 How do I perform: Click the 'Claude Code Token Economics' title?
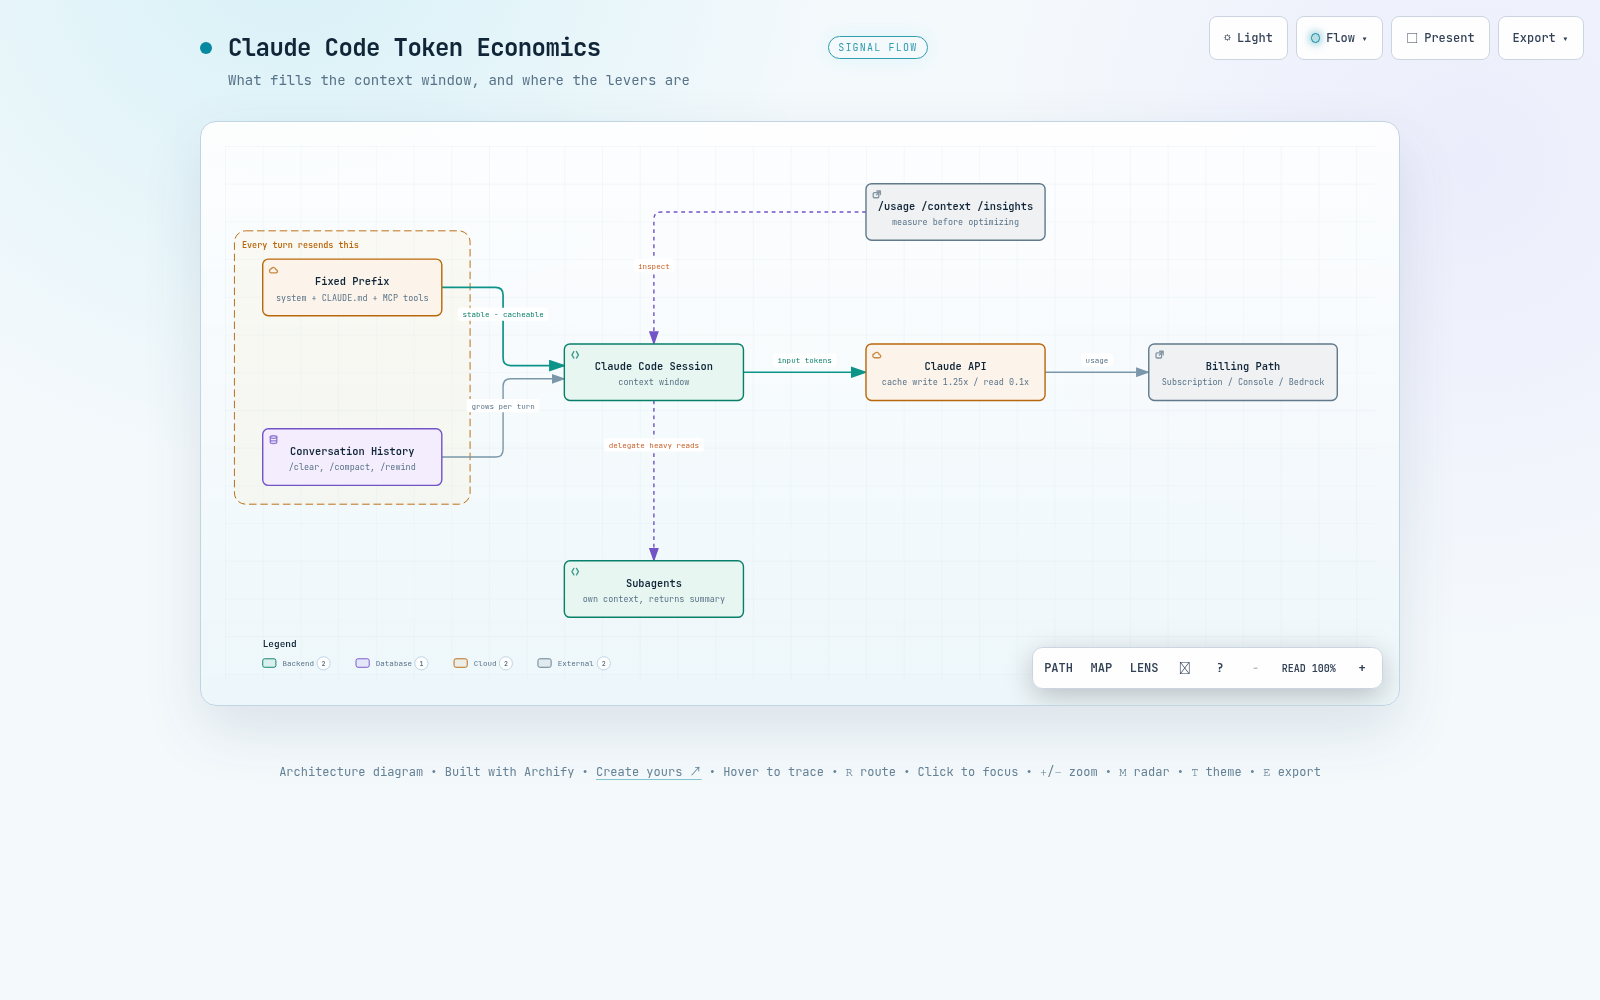pyautogui.click(x=414, y=48)
